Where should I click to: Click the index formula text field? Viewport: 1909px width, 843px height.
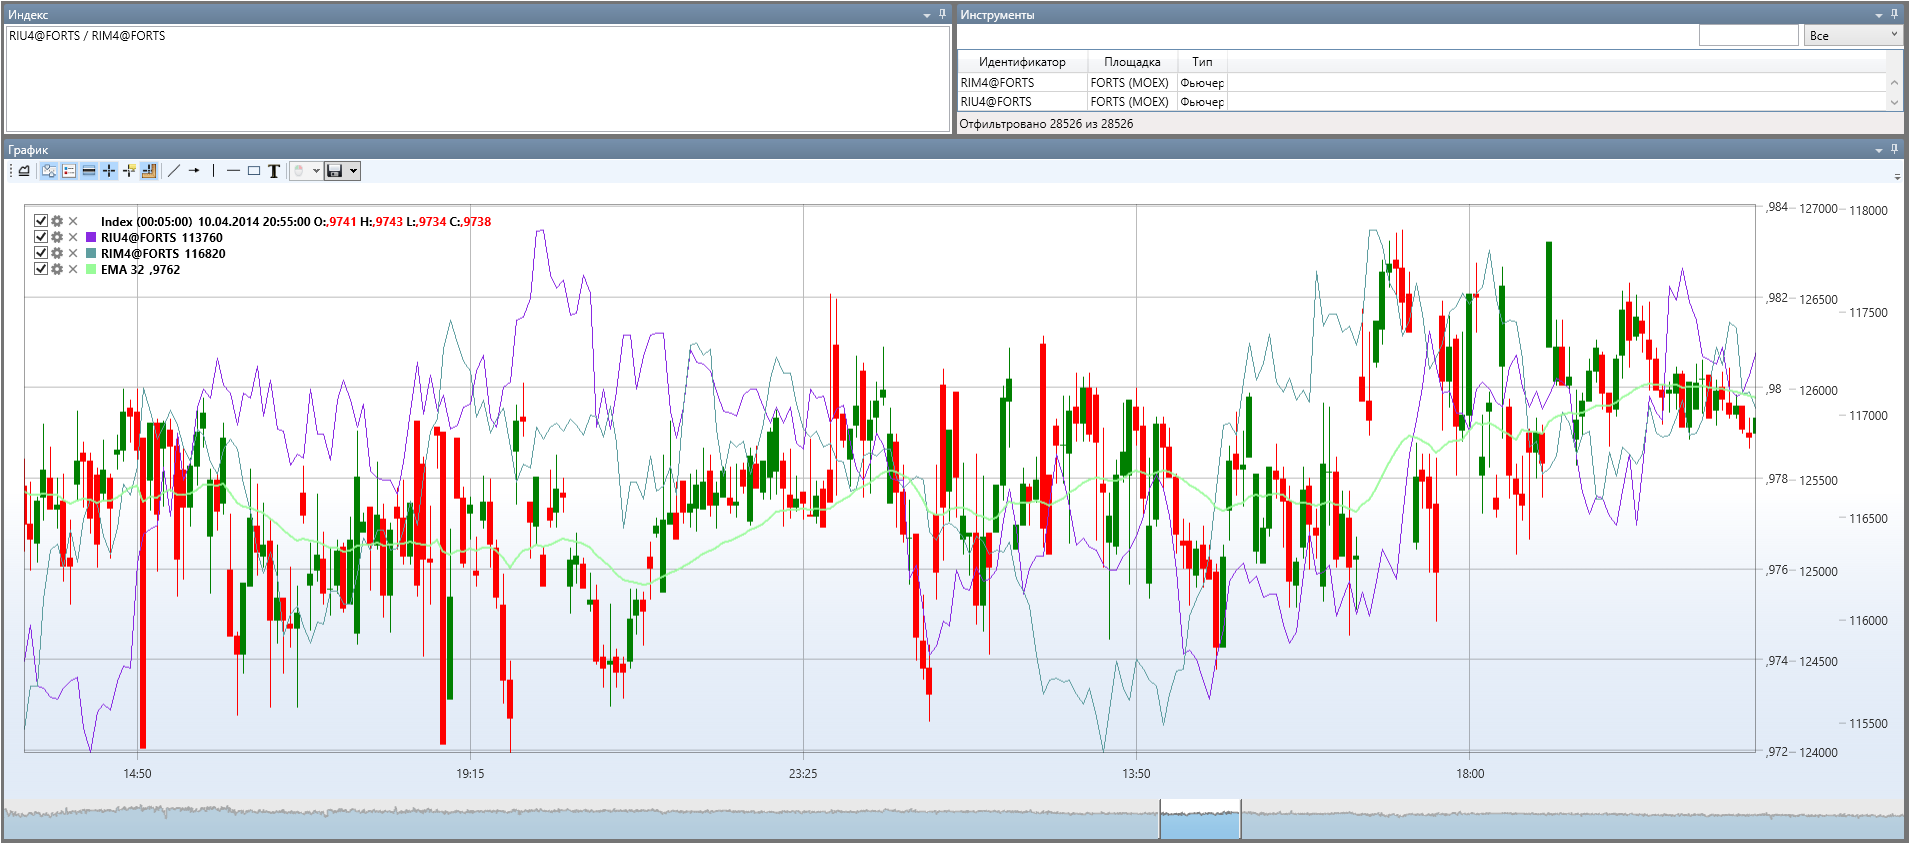[x=478, y=78]
